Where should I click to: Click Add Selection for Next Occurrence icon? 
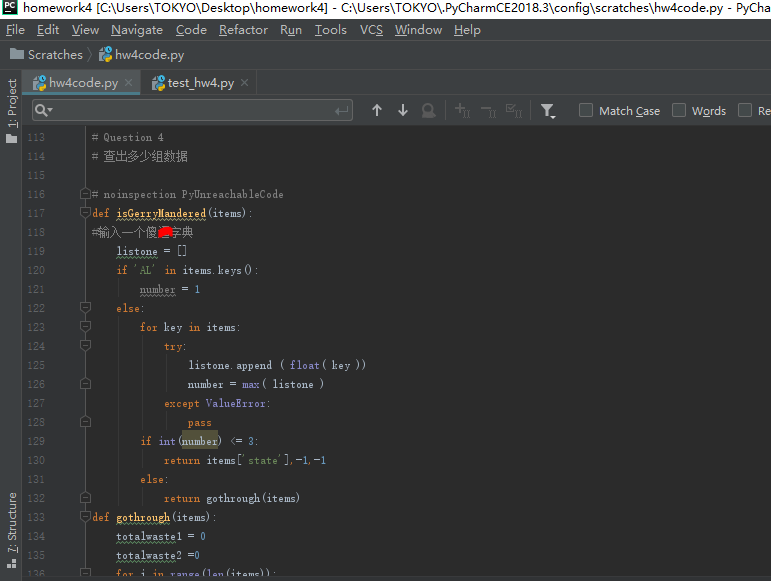point(462,111)
